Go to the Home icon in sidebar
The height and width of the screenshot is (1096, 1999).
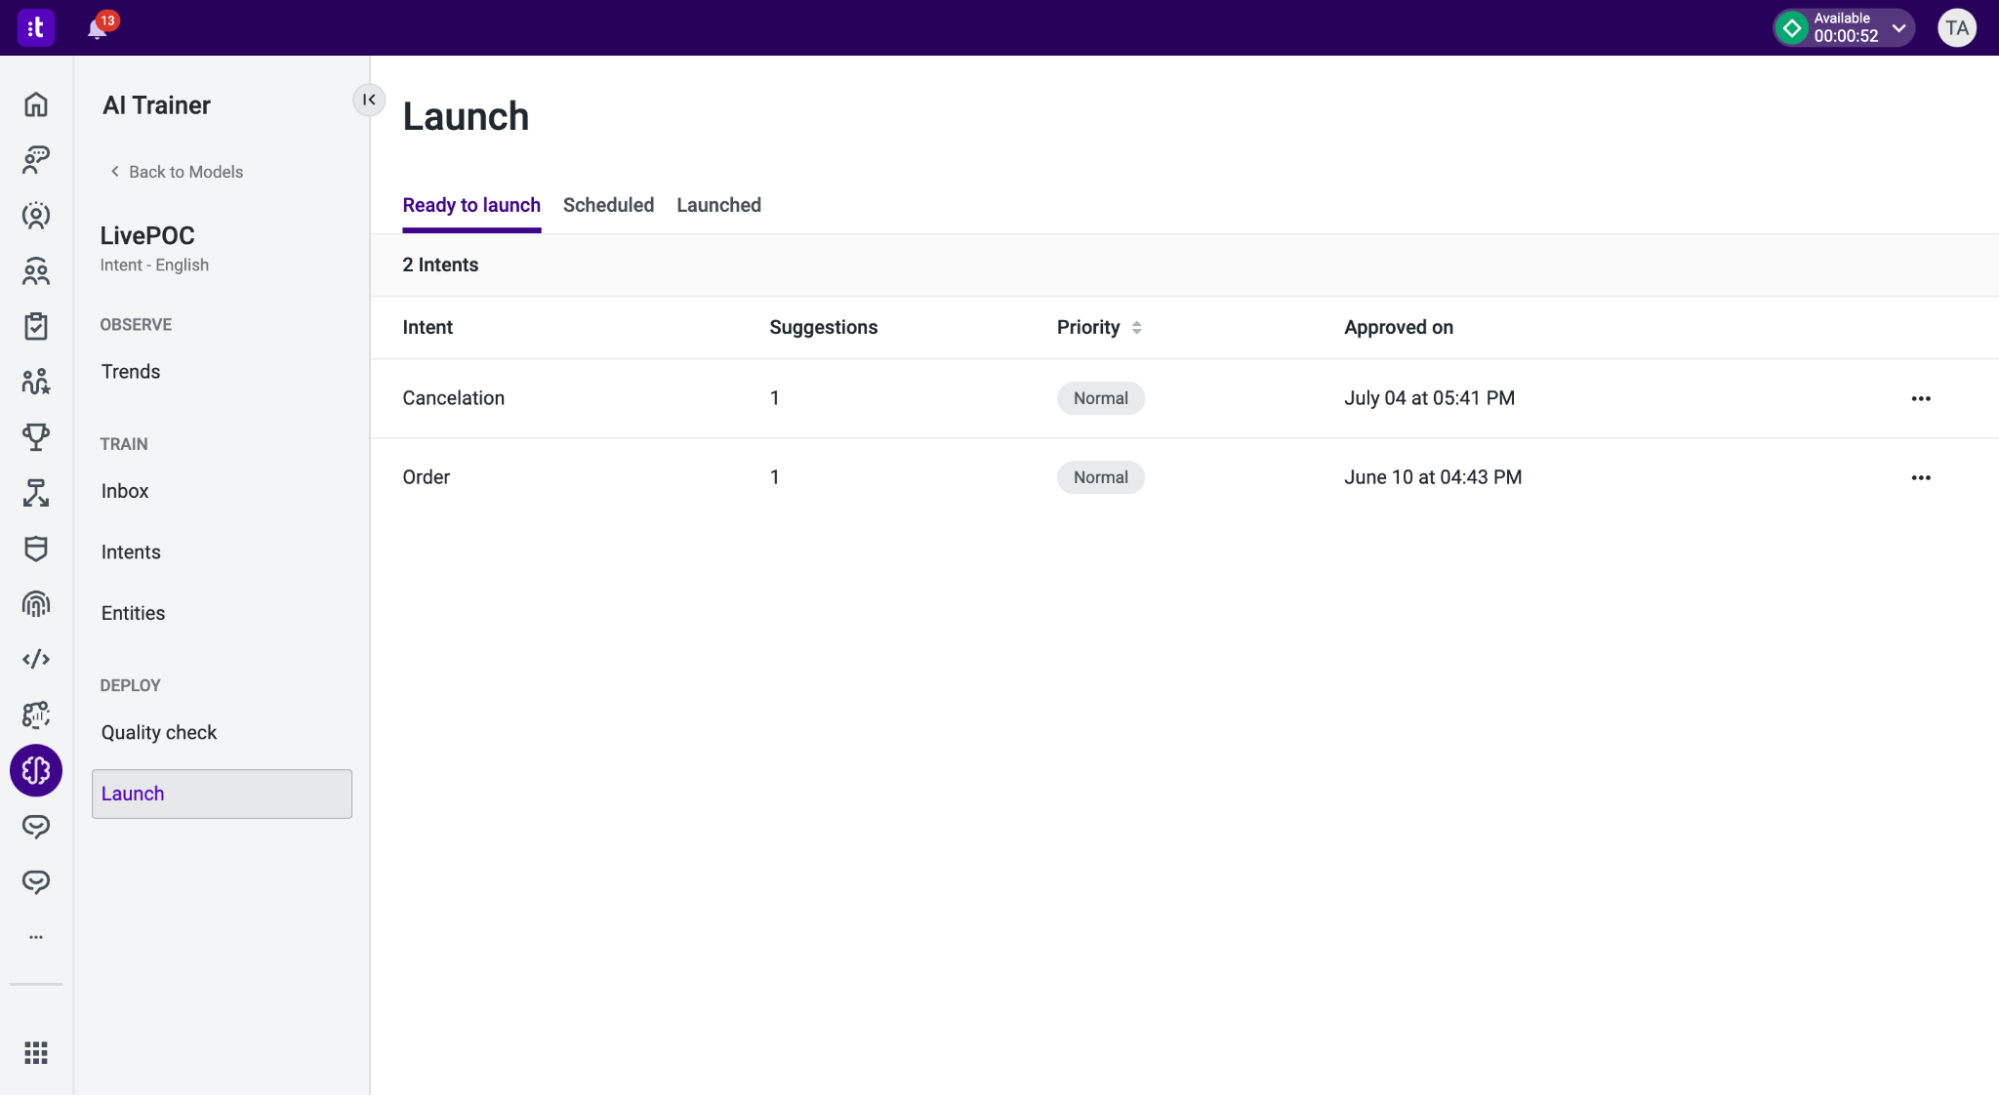(x=36, y=104)
